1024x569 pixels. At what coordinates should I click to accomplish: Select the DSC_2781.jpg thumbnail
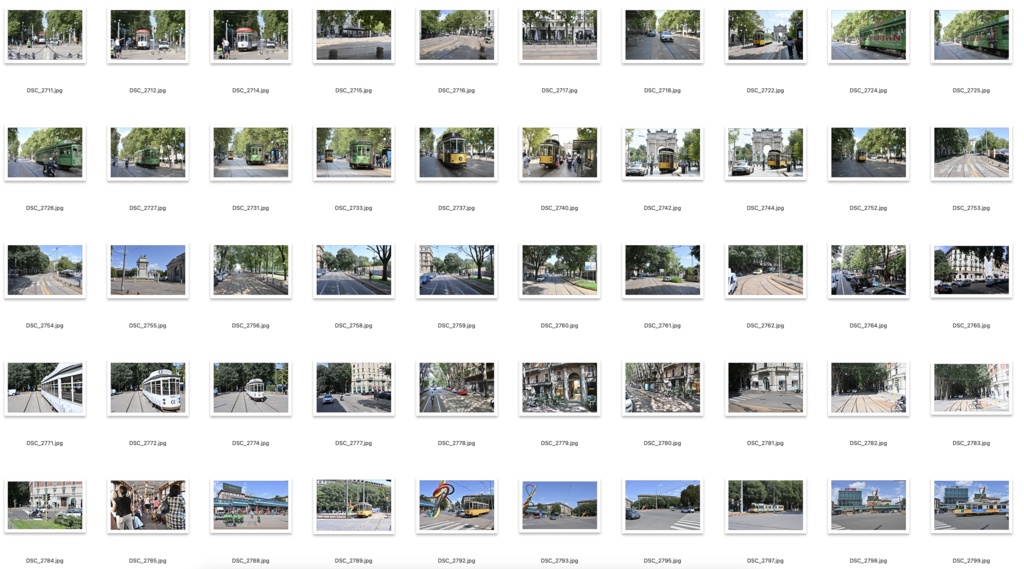(x=765, y=388)
